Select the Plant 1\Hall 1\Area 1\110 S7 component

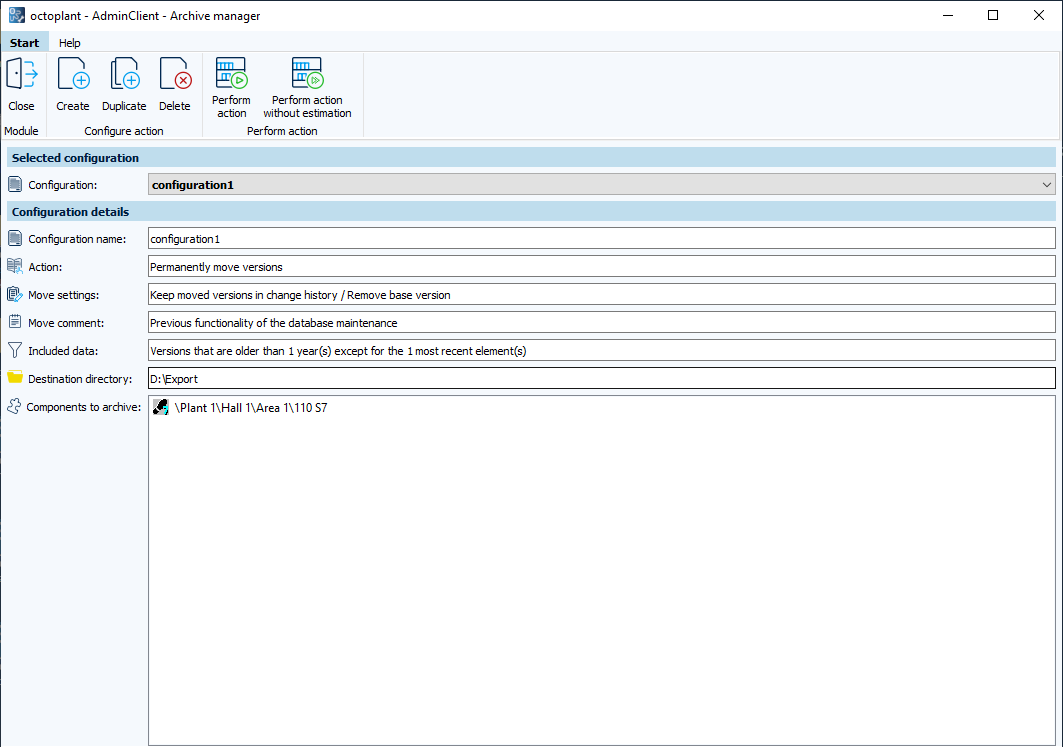tap(250, 407)
